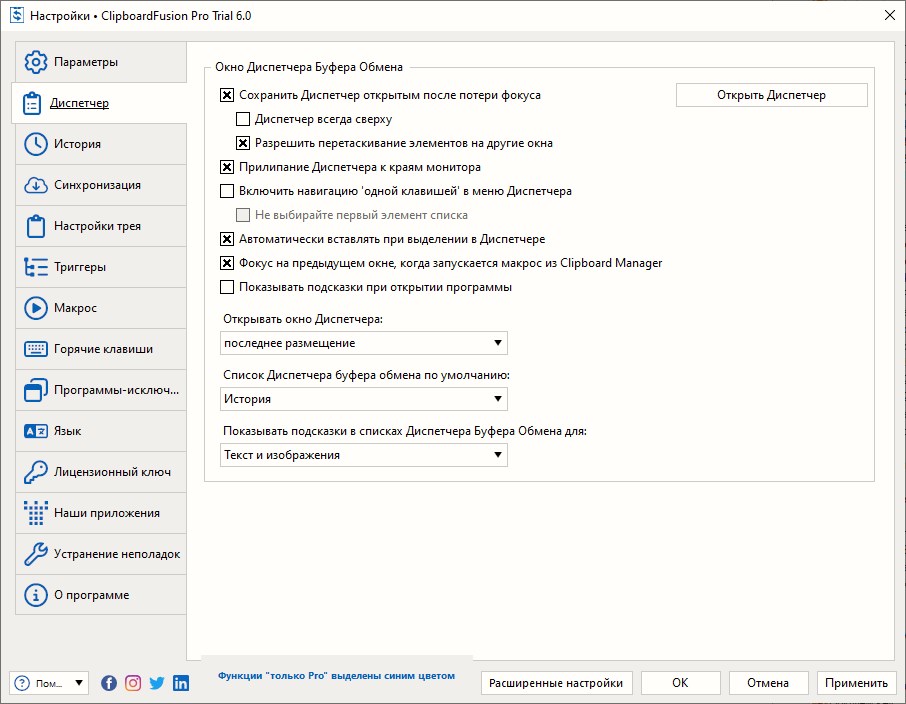This screenshot has width=906, height=704.
Task: Toggle Сохранить Диспетчер открытым после потери фокуса
Action: click(x=227, y=95)
